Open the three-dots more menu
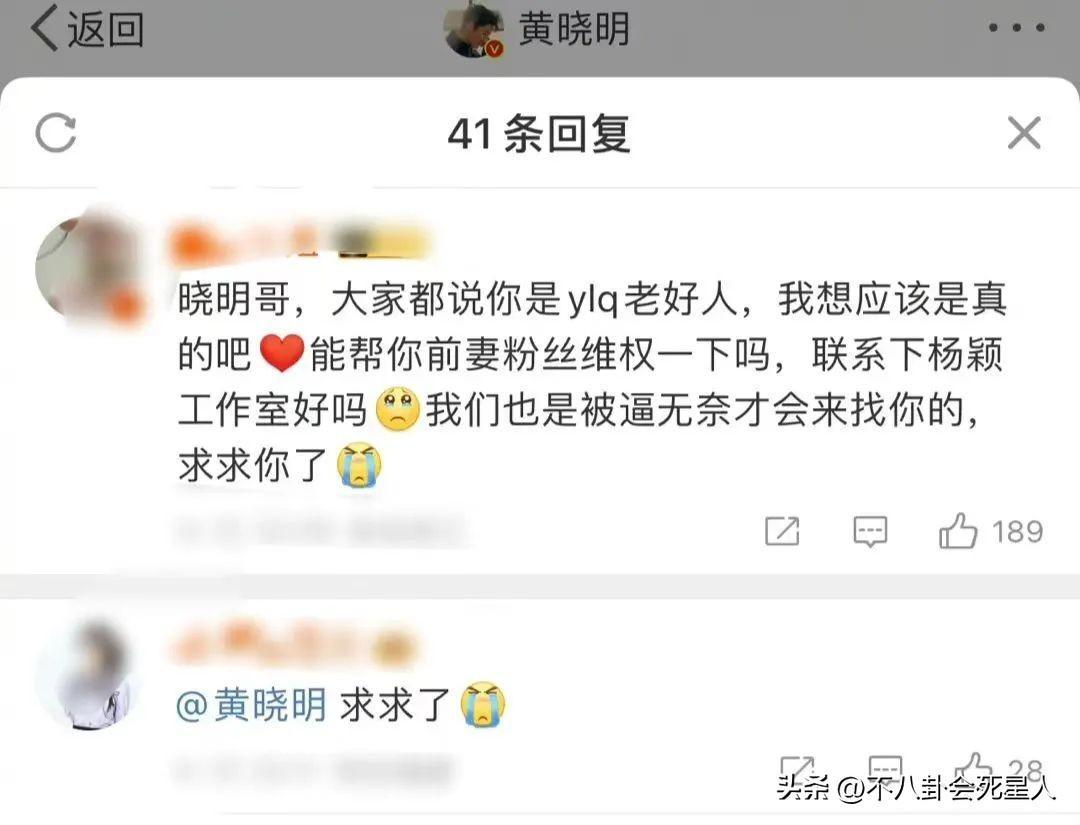Viewport: 1080px width, 825px height. 1017,28
